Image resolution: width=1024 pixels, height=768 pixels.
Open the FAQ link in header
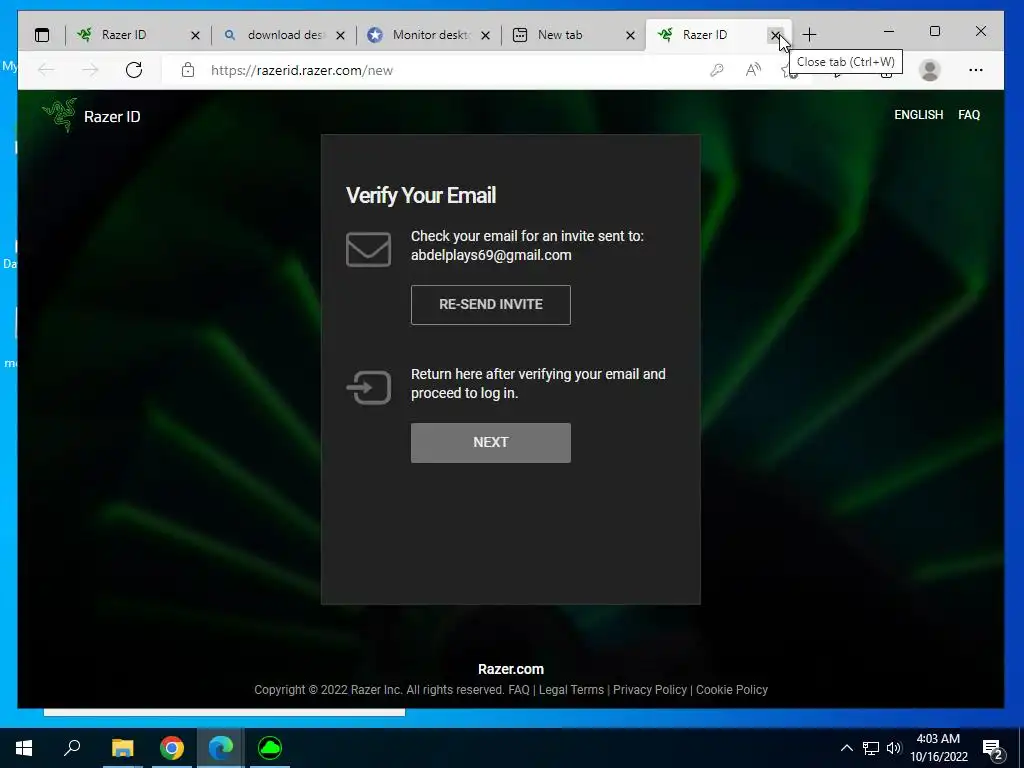click(969, 115)
